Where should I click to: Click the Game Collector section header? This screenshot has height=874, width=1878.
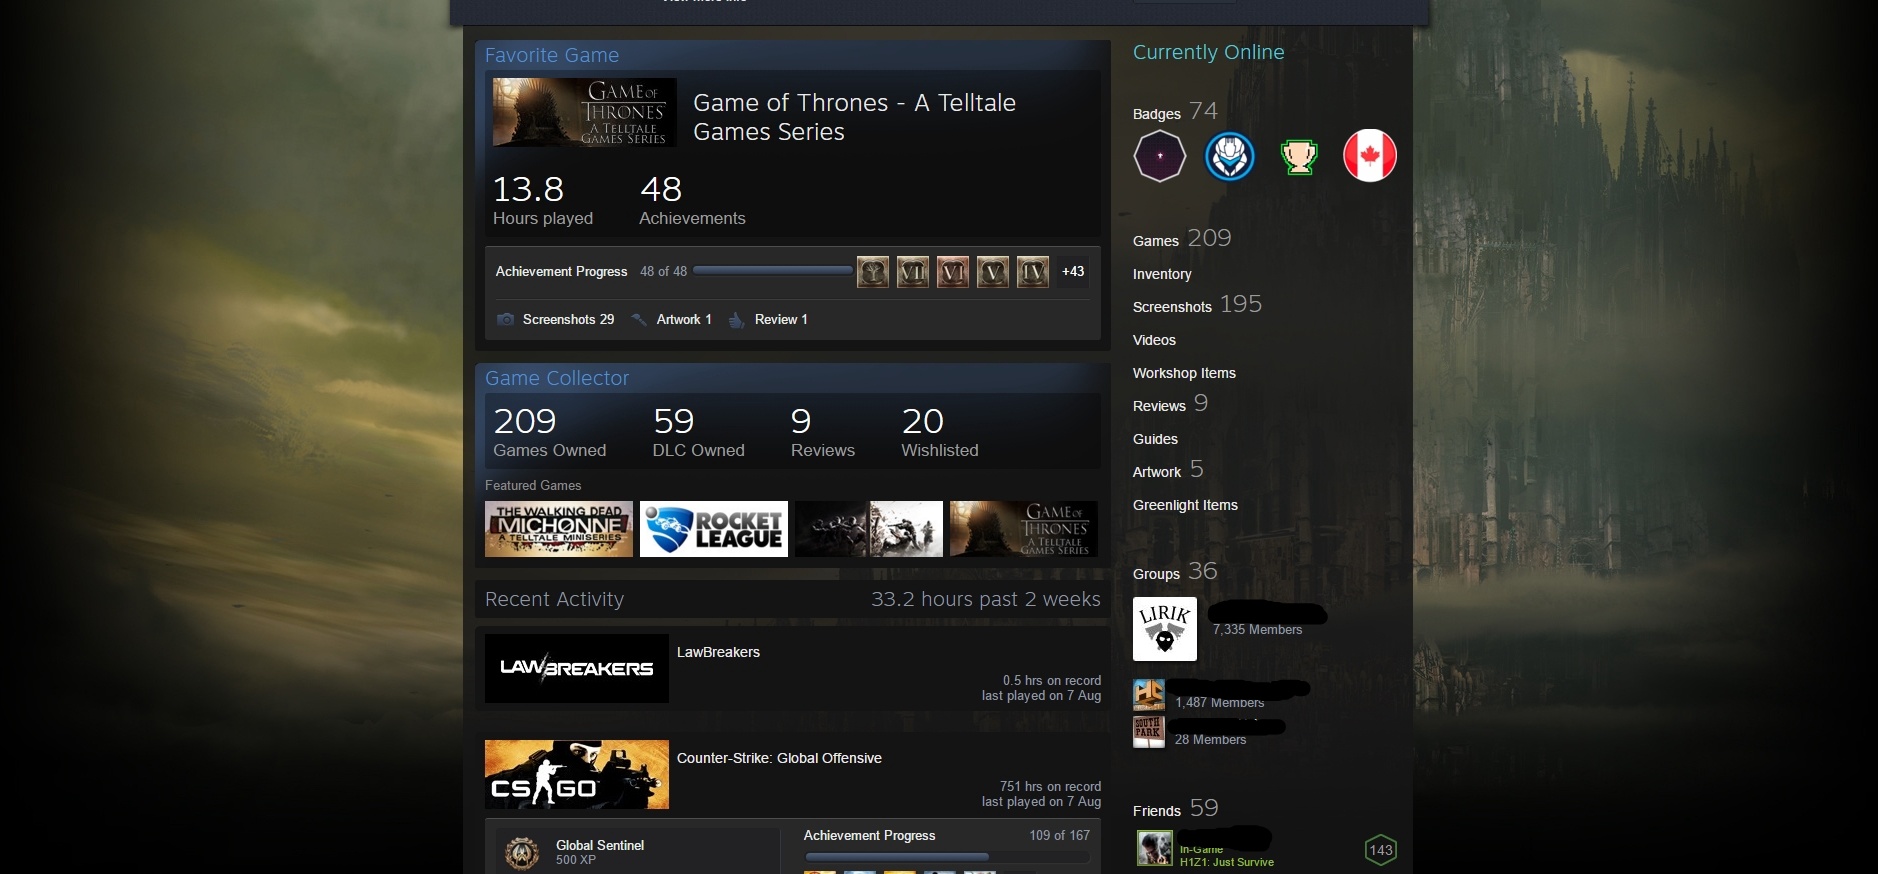click(557, 378)
